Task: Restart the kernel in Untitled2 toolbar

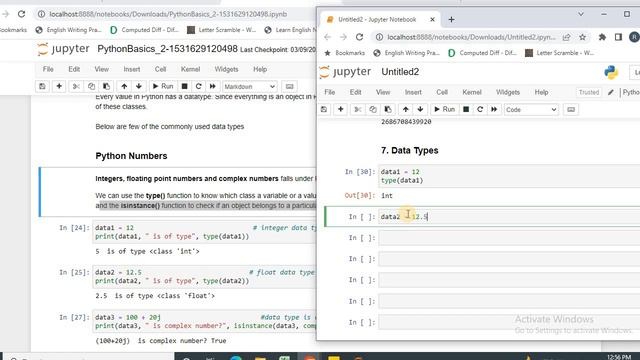Action: (x=480, y=109)
